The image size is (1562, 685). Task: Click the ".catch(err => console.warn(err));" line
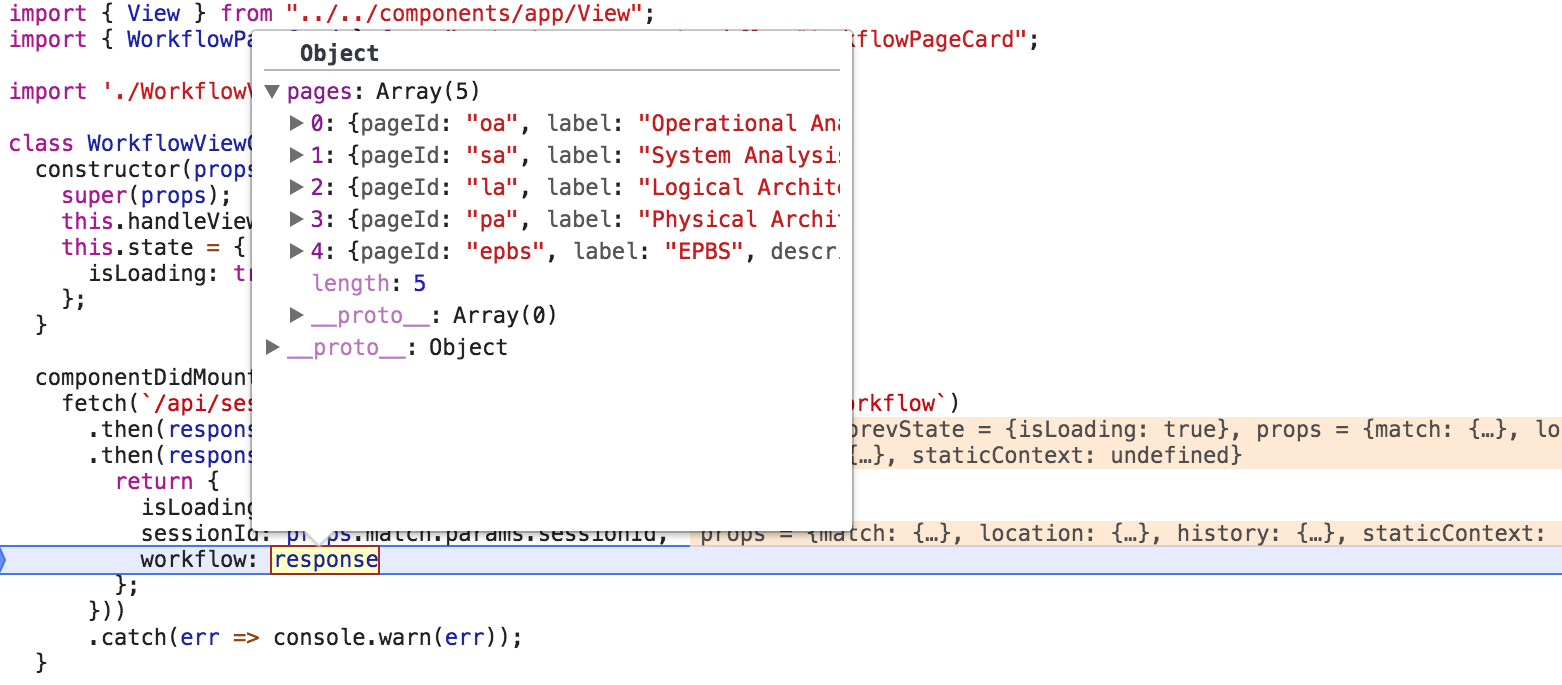pos(305,637)
